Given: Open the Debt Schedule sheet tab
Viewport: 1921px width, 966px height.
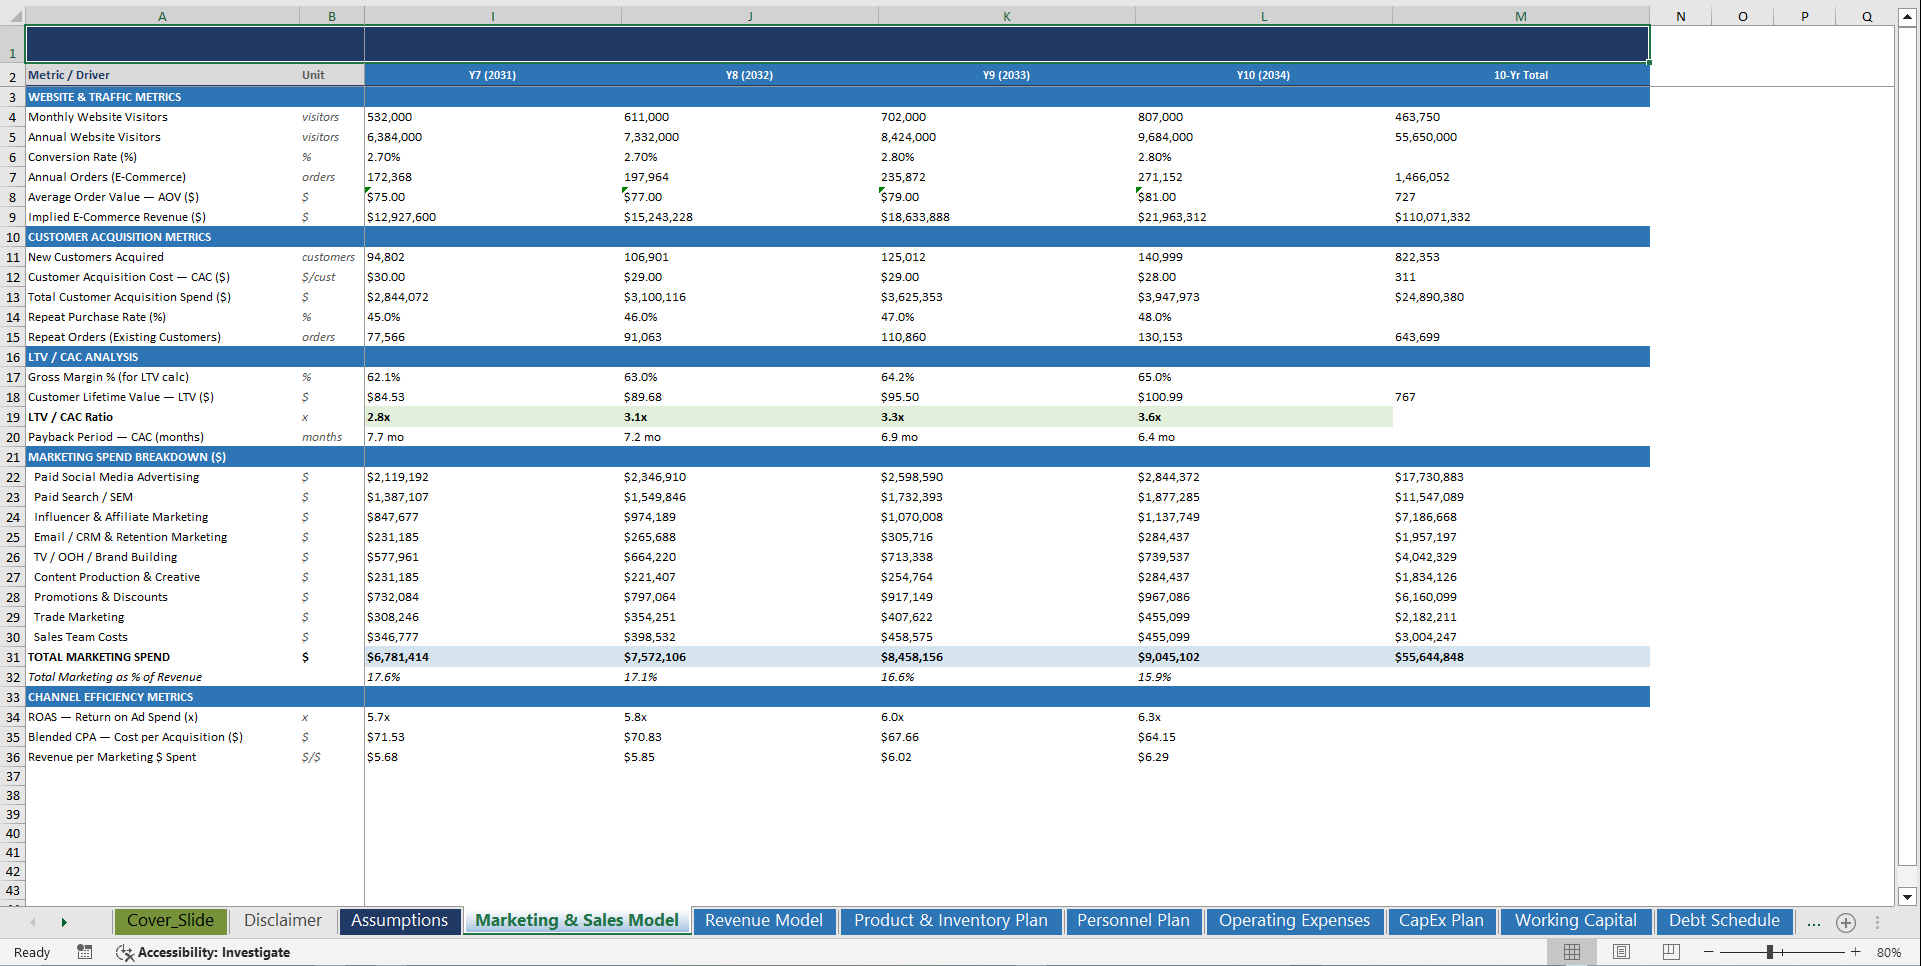Looking at the screenshot, I should coord(1723,920).
